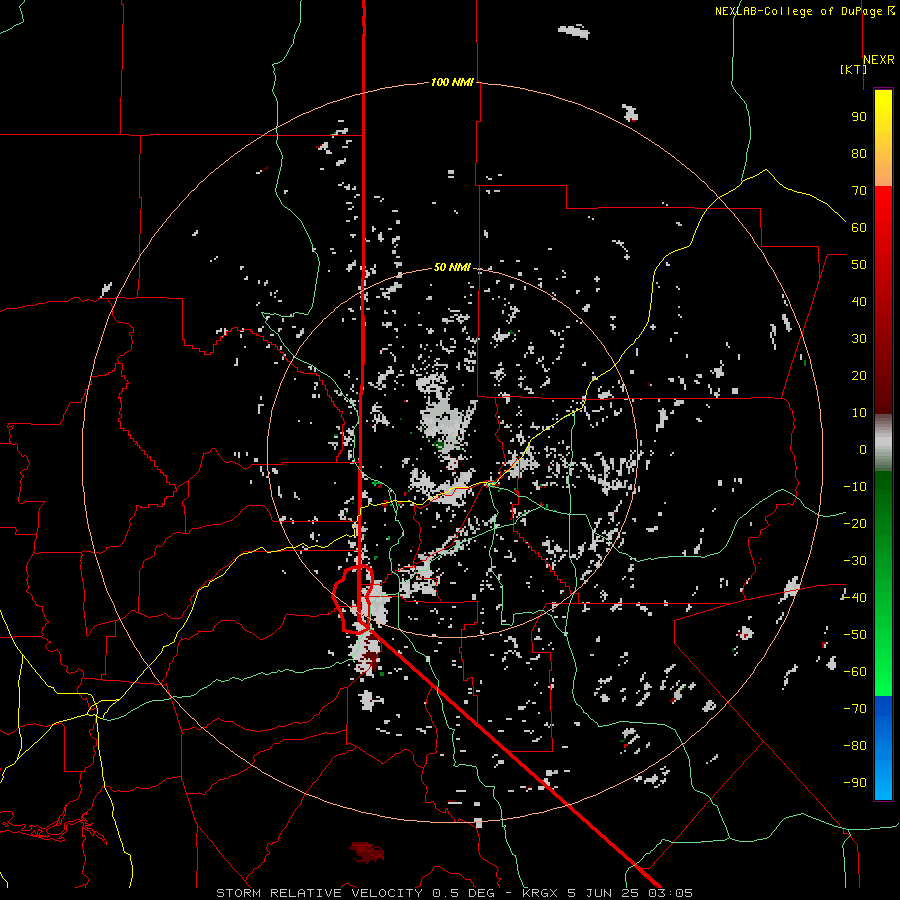The height and width of the screenshot is (900, 900).
Task: Click the STORM RELATIVE VELOCITY caption text
Action: coord(319,893)
